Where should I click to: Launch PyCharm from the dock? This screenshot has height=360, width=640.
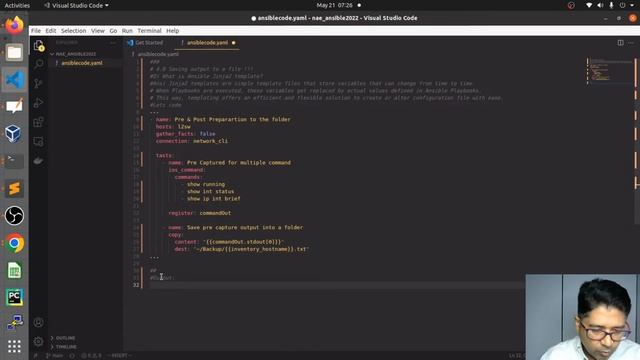point(14,297)
